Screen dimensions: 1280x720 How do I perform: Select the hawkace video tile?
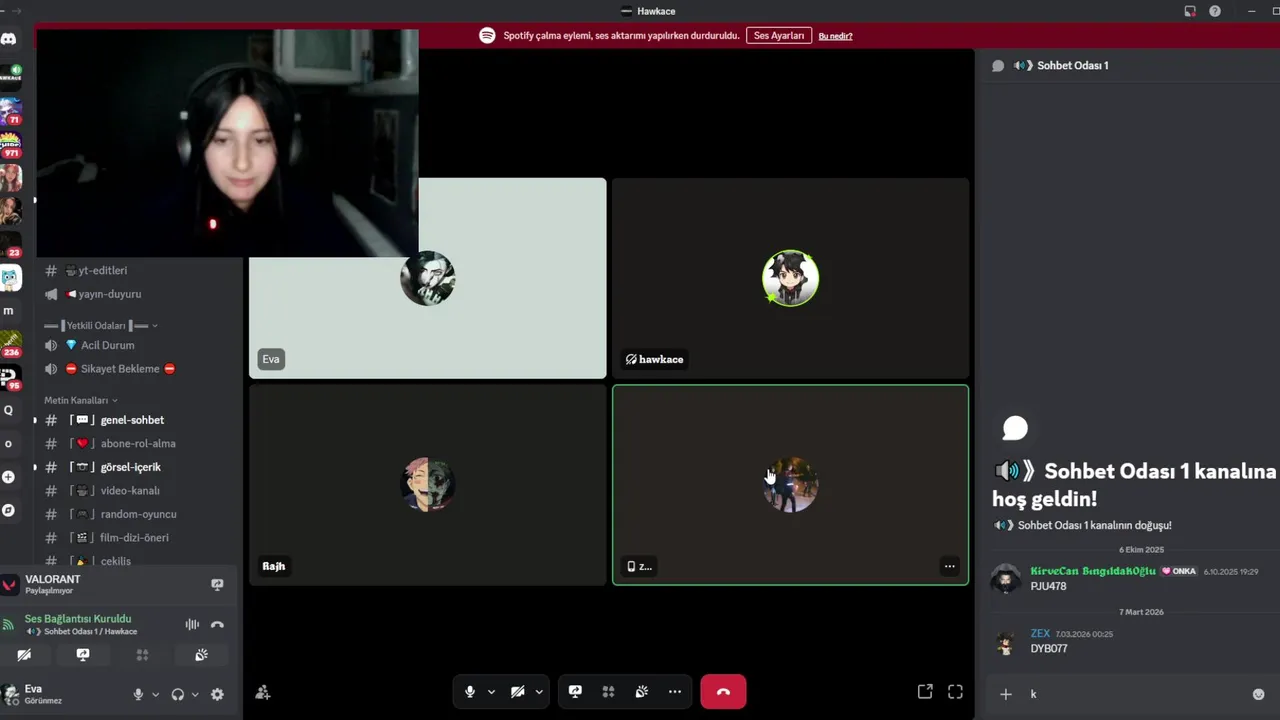[790, 278]
